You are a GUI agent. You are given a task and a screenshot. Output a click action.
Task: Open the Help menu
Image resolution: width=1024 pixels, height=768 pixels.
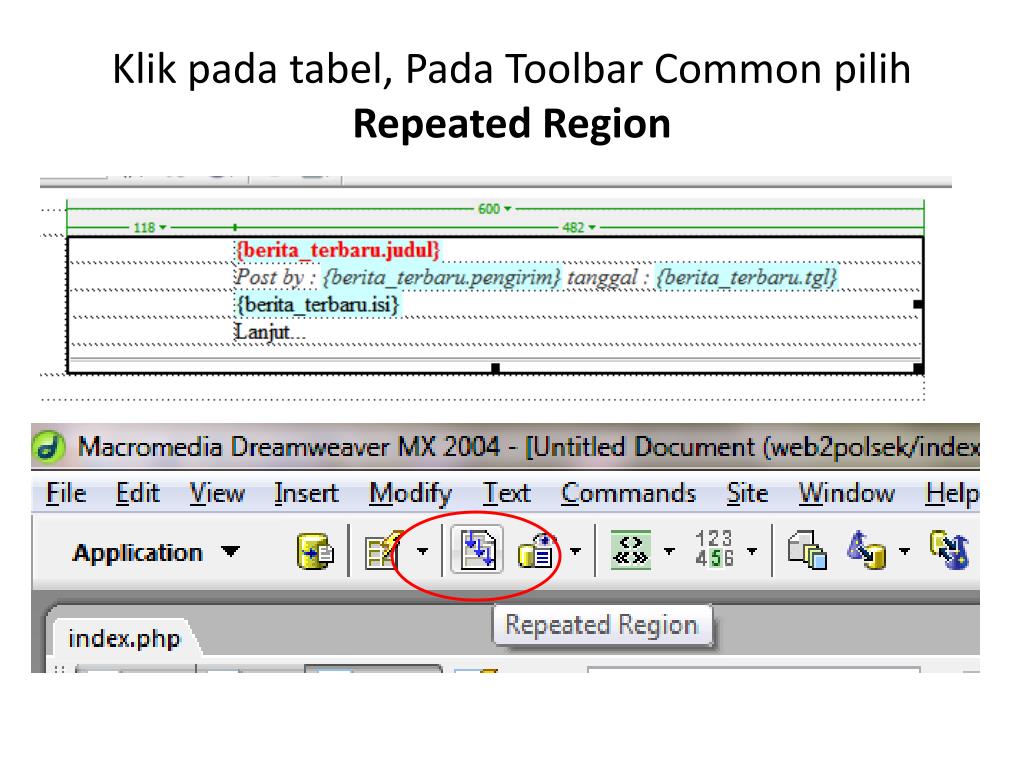pos(952,494)
